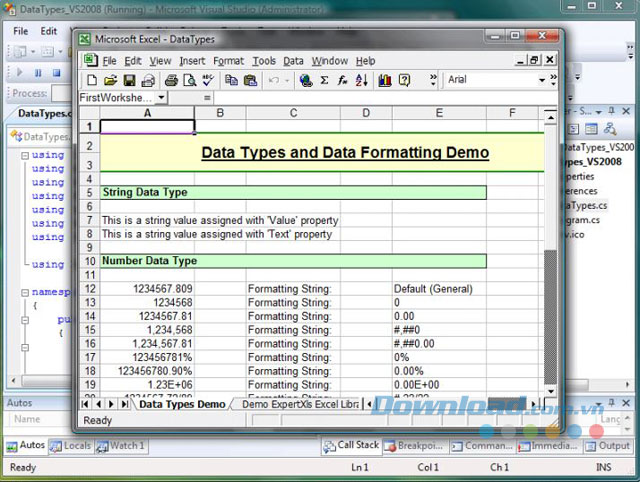Open the Visual Studio File menu
This screenshot has width=640, height=482.
tap(20, 31)
